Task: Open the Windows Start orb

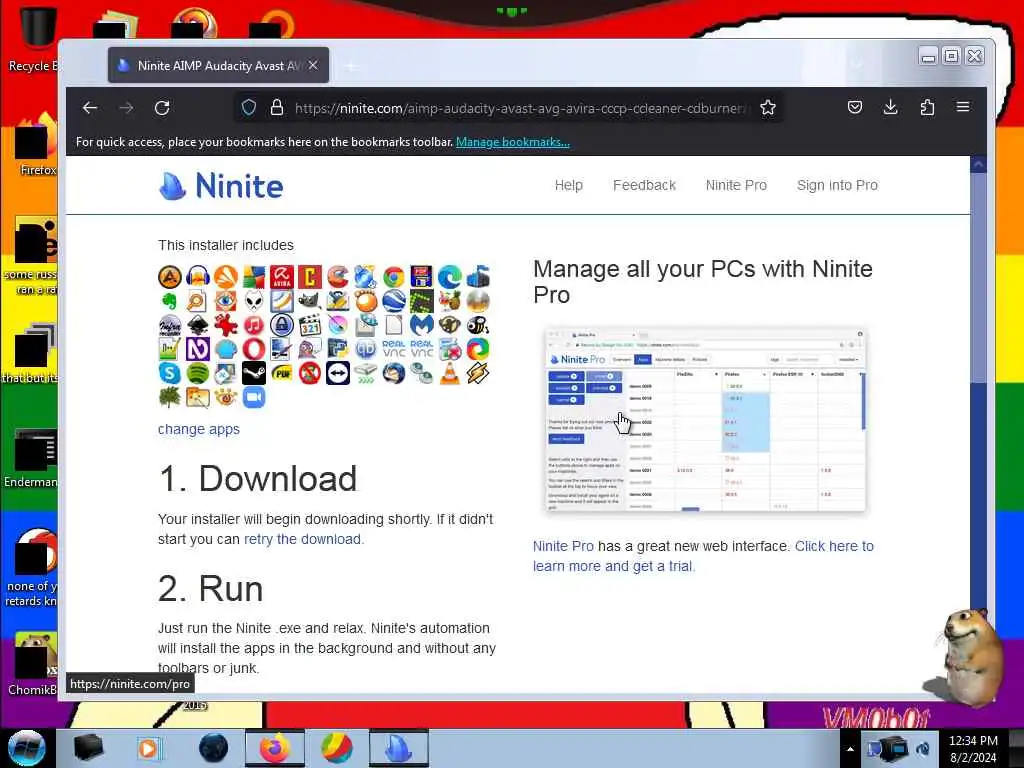Action: [26, 748]
